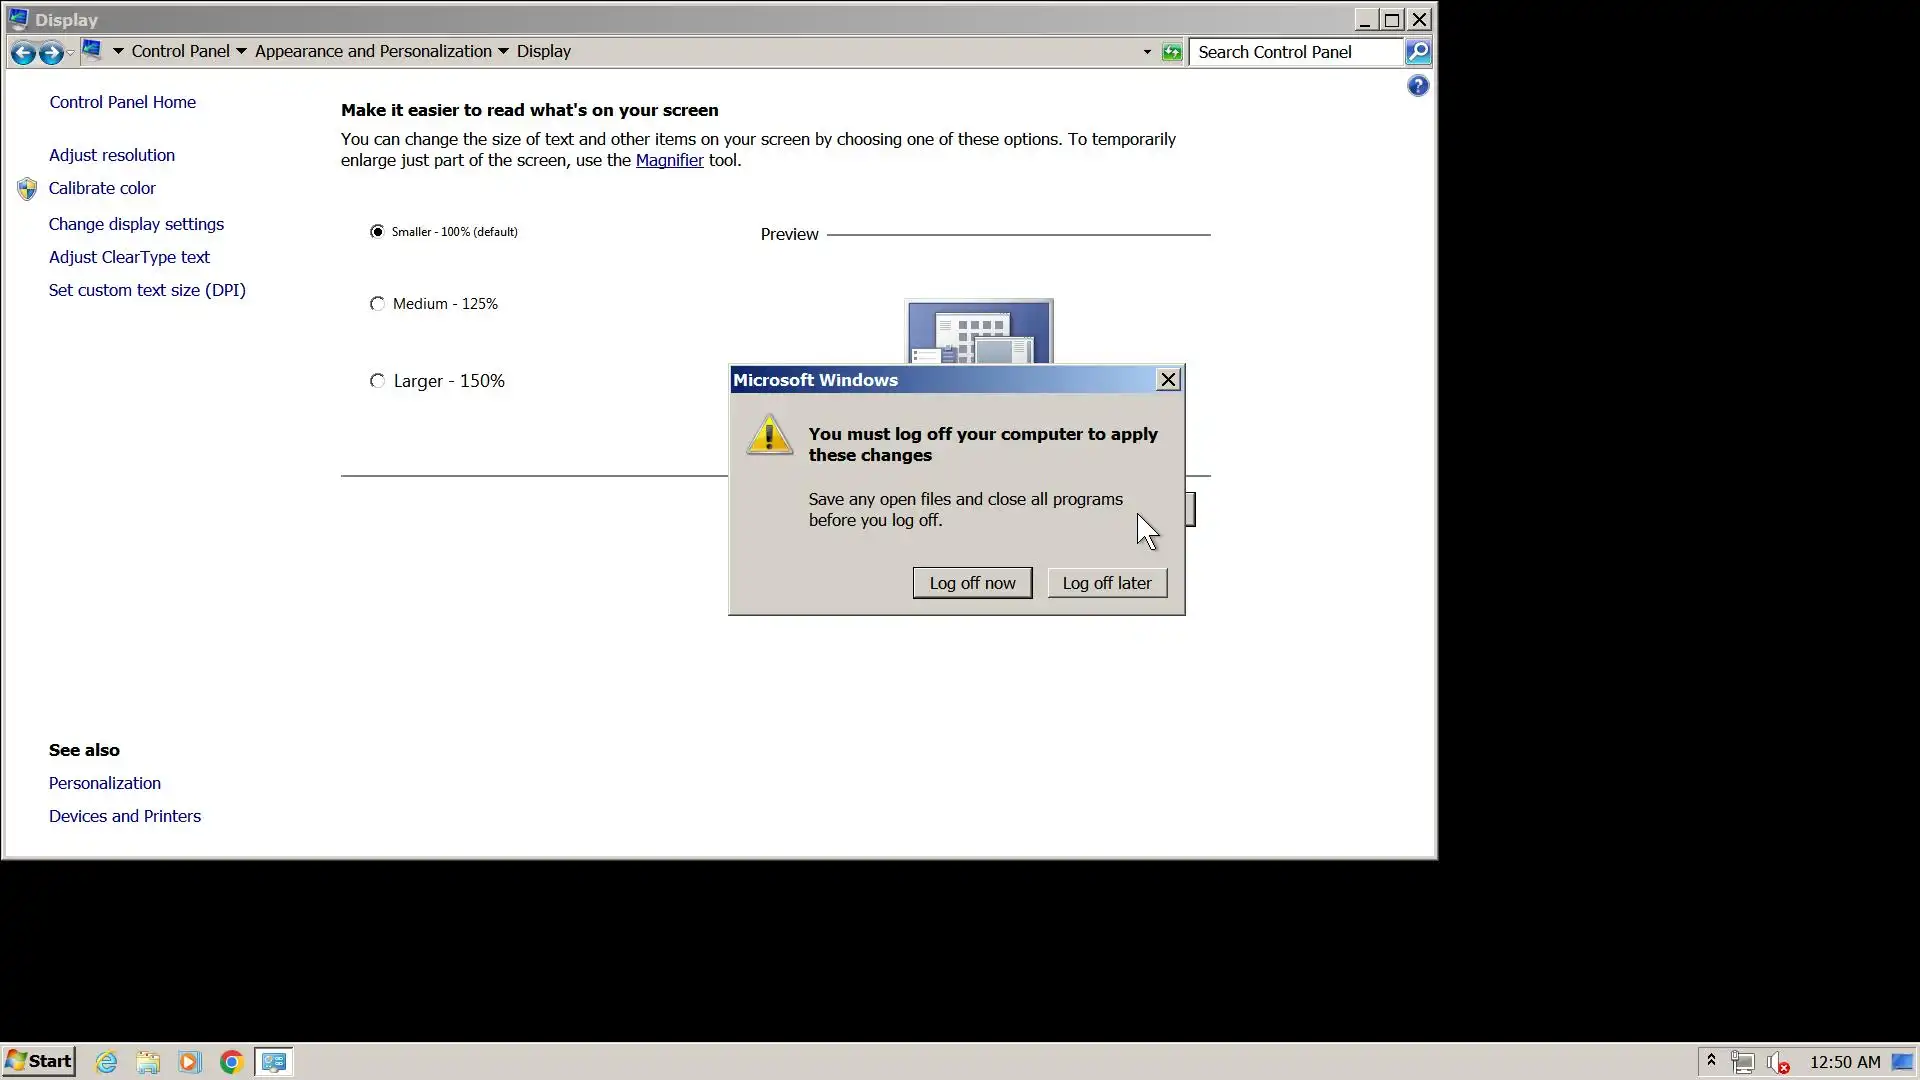Select Larger - 150% radio button
The height and width of the screenshot is (1080, 1920).
377,381
